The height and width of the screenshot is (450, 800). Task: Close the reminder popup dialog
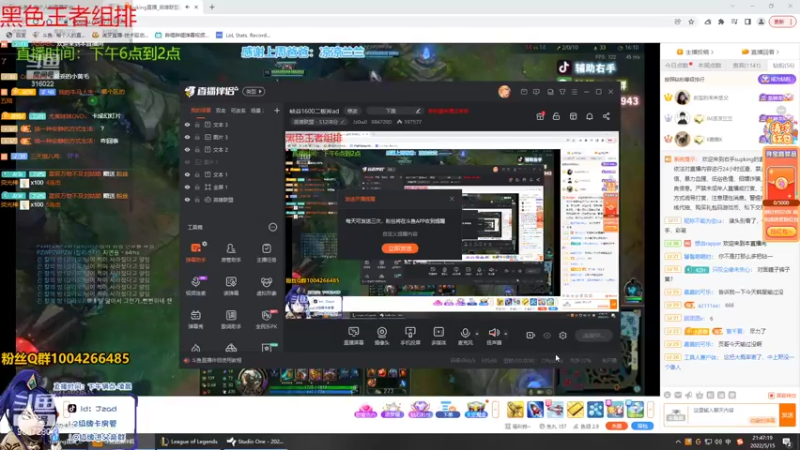coord(452,198)
